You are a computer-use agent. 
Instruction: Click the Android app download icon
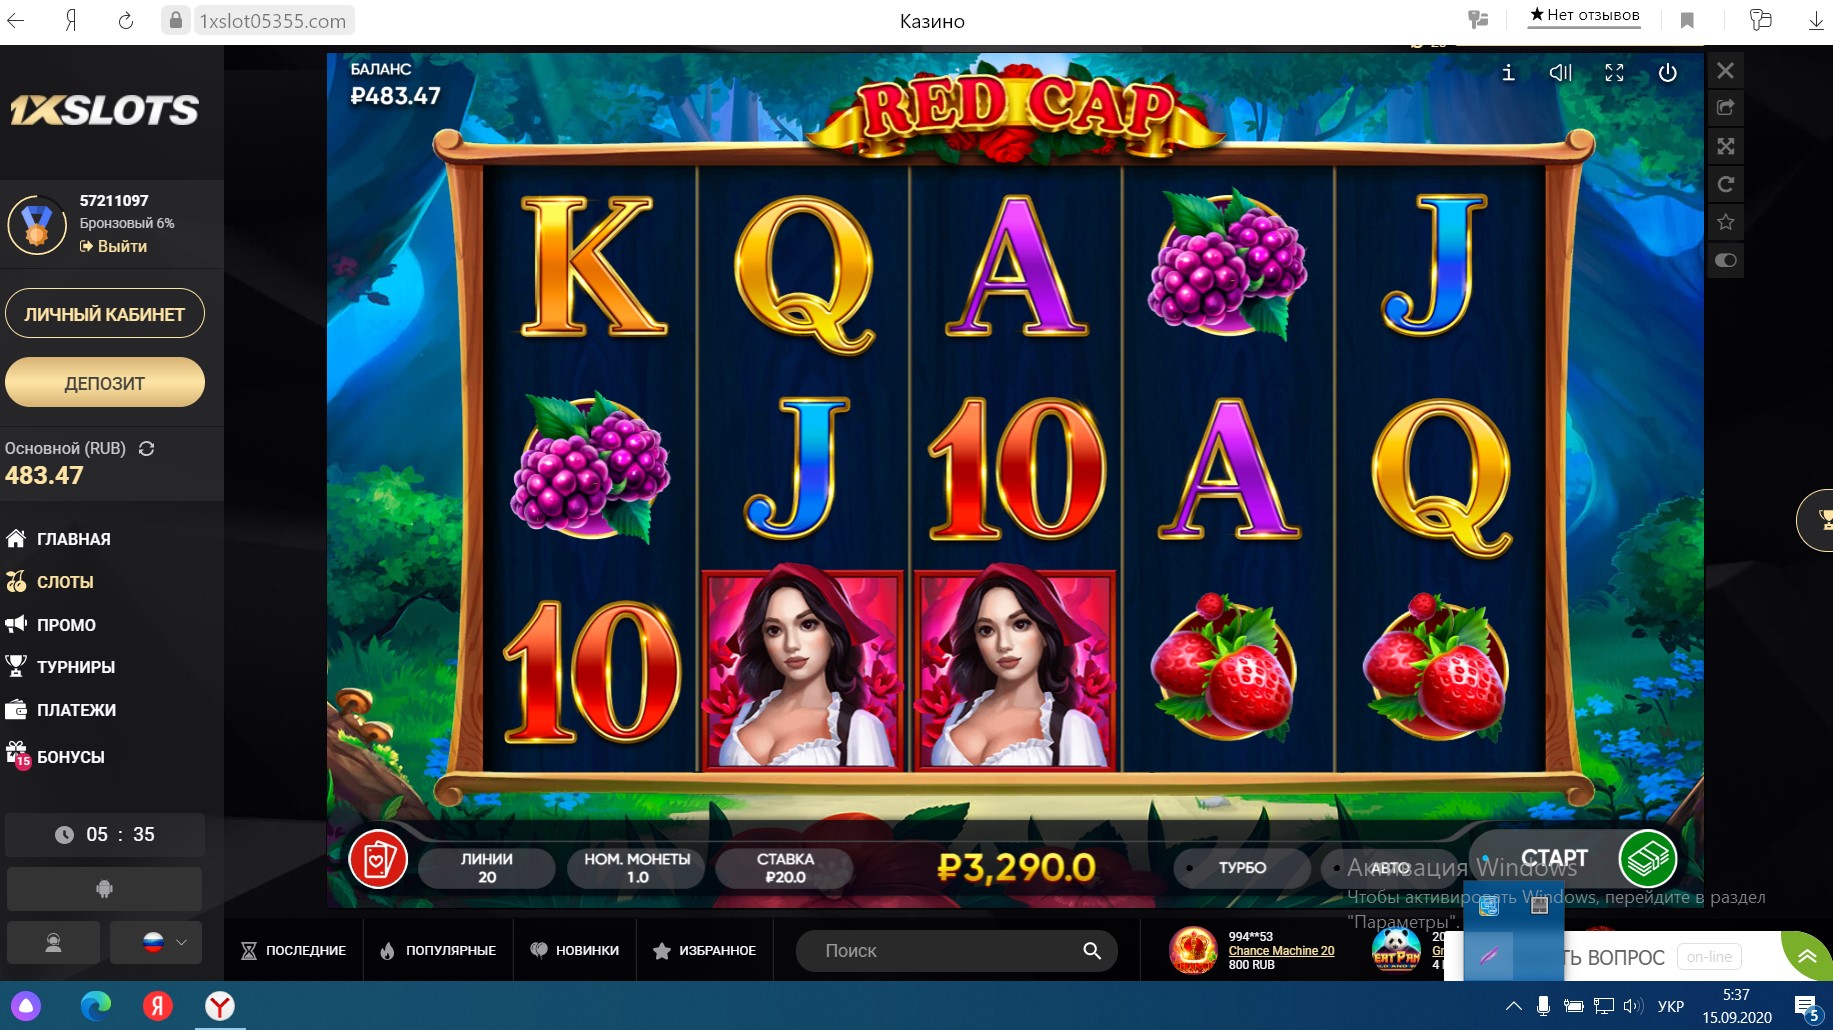[x=104, y=888]
